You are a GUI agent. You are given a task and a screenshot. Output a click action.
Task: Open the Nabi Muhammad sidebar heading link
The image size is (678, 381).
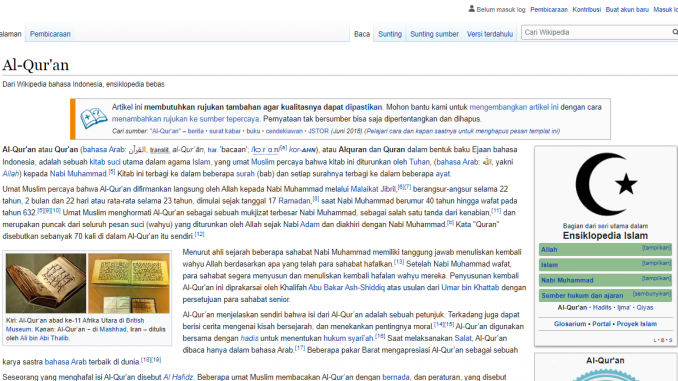click(x=567, y=280)
